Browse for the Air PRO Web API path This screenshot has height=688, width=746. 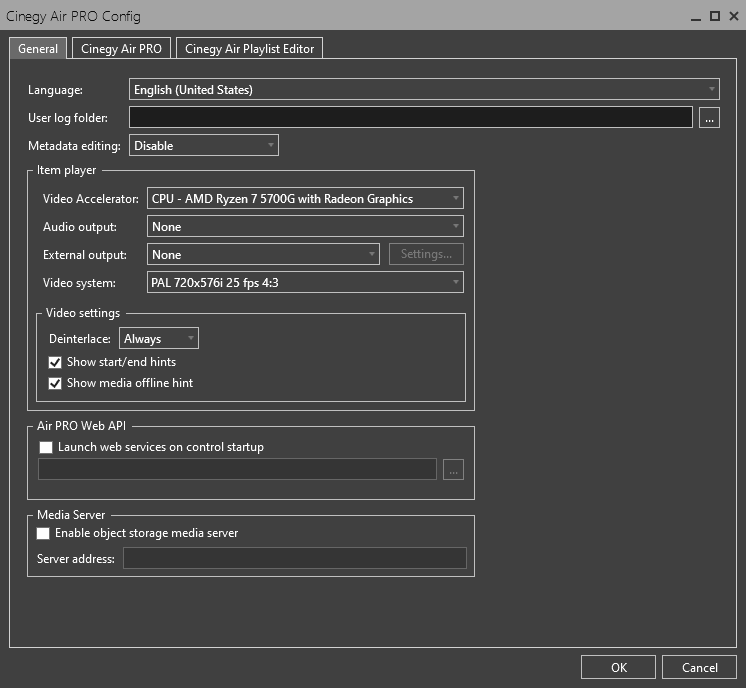pyautogui.click(x=453, y=470)
